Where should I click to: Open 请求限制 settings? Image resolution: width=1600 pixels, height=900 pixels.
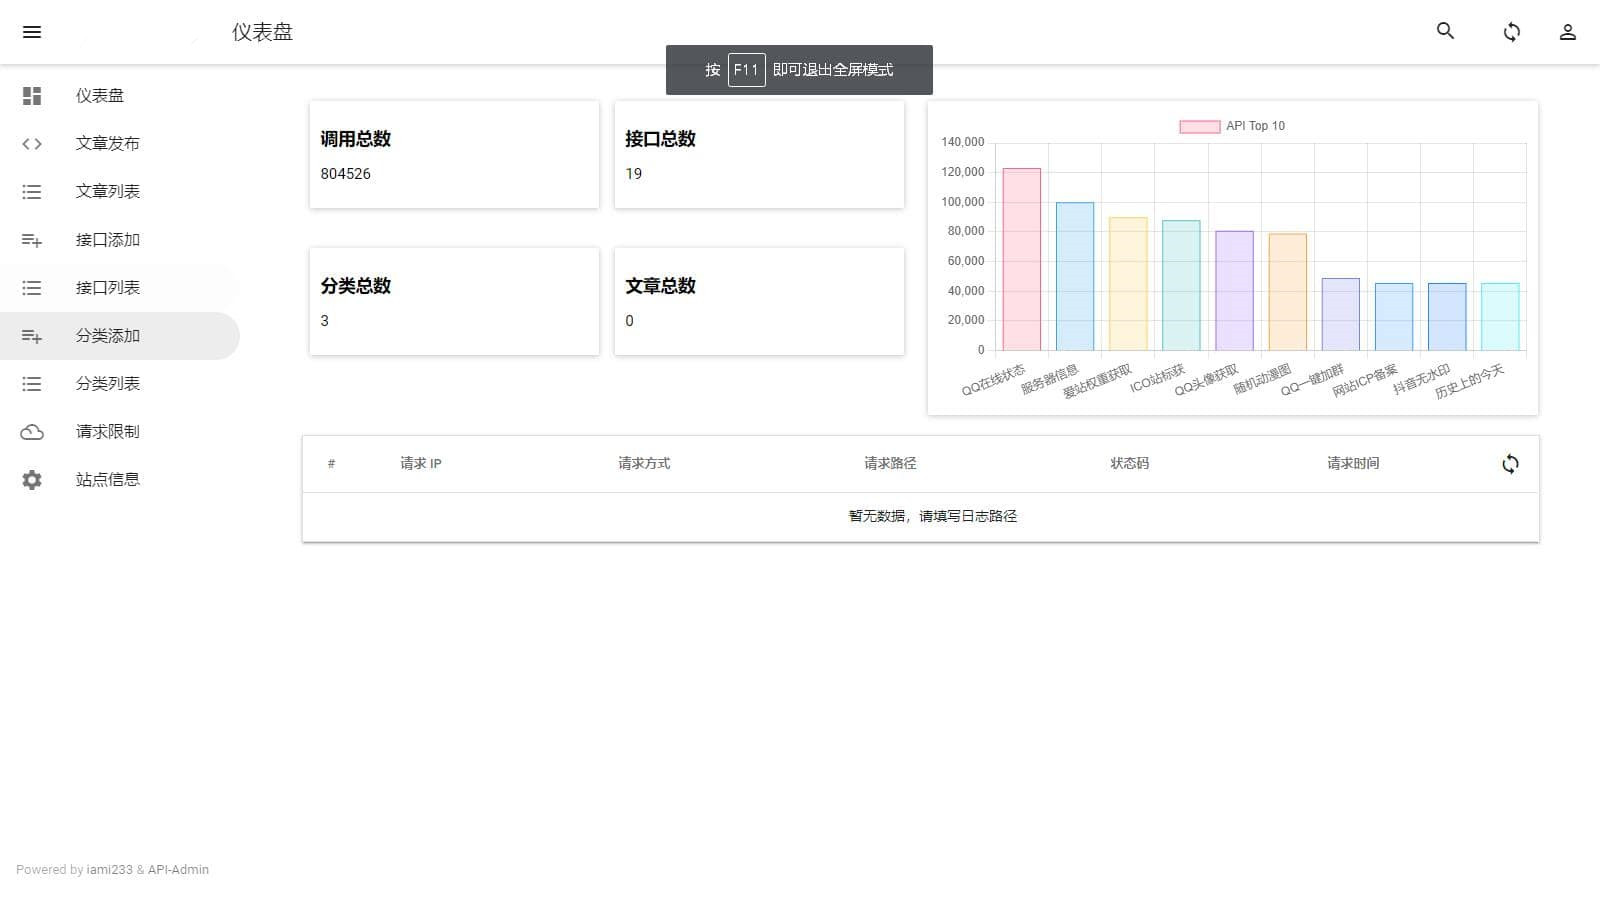(120, 432)
